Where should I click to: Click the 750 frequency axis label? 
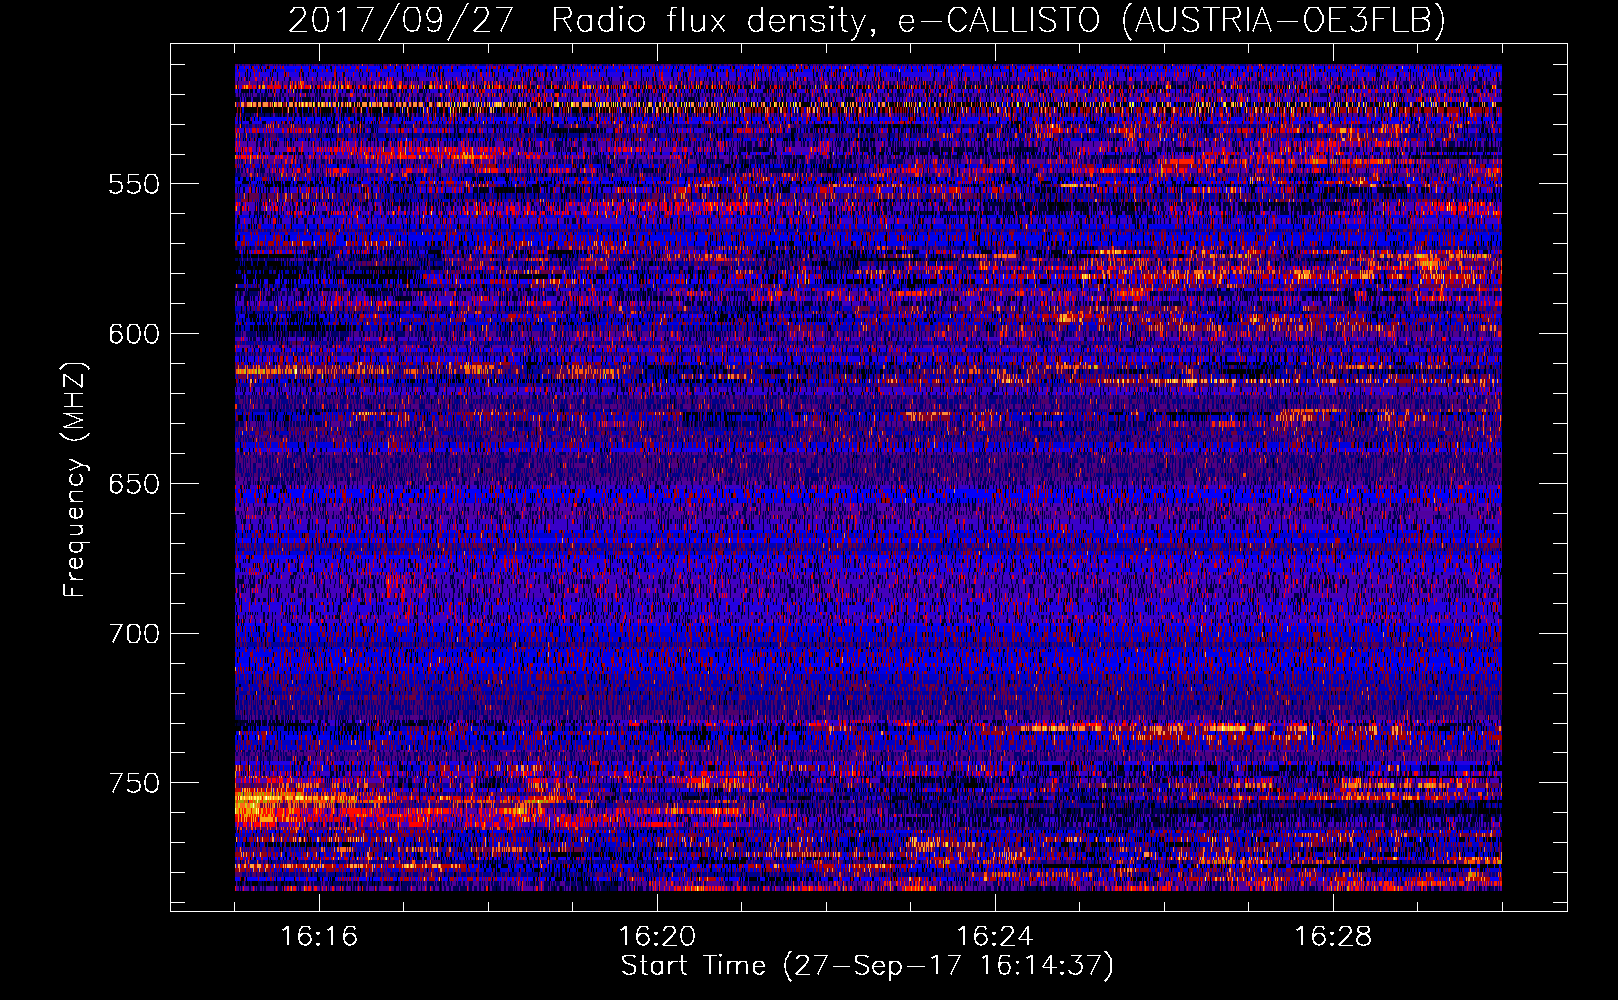[x=134, y=783]
